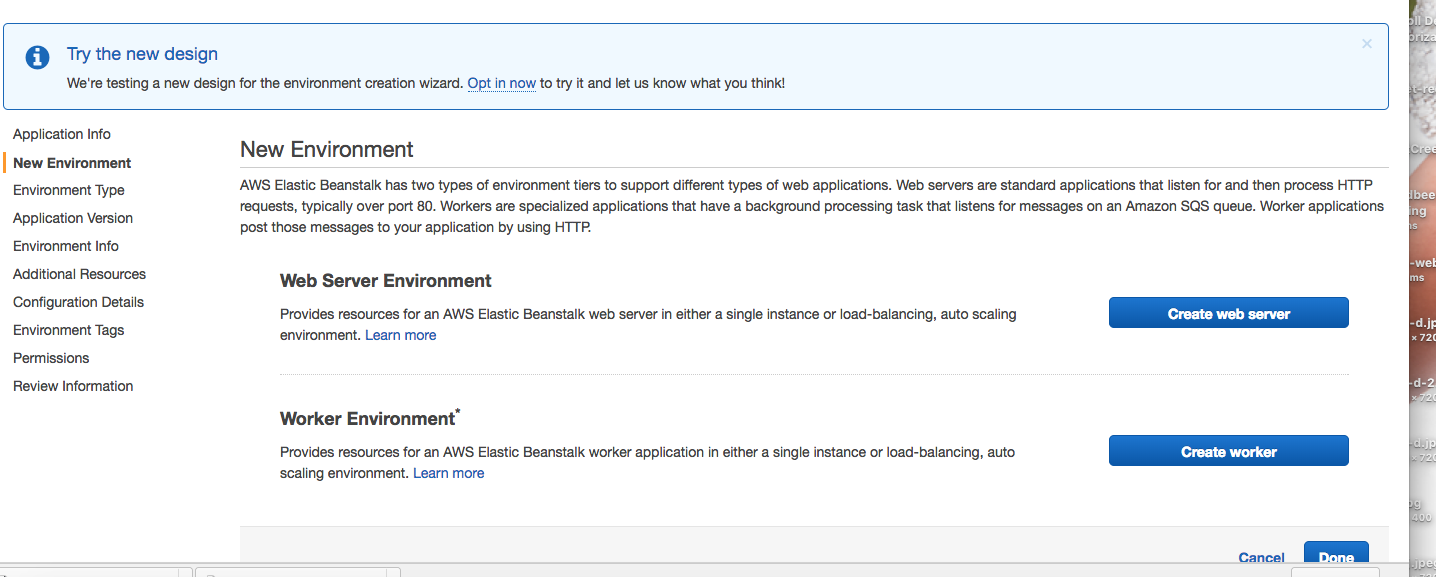Select New Environment in the sidebar
The width and height of the screenshot is (1436, 577).
(72, 163)
